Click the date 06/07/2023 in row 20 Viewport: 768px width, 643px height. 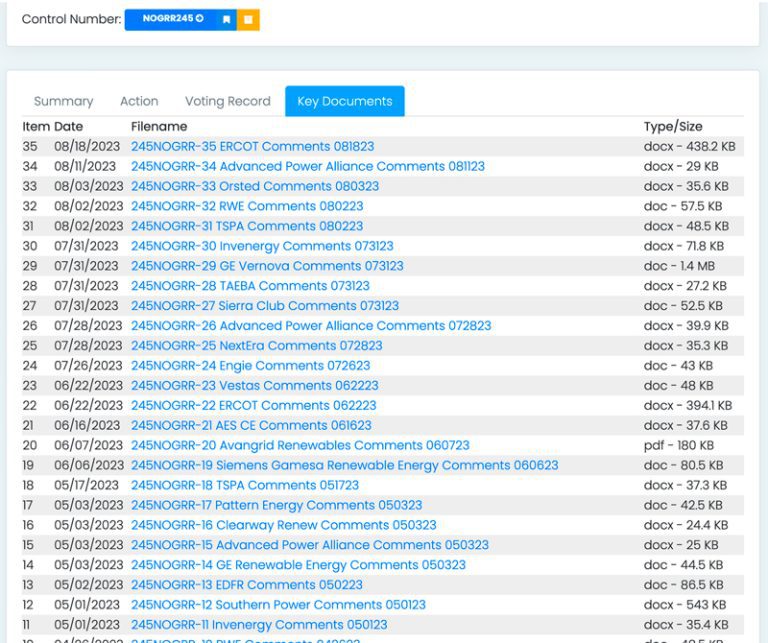pyautogui.click(x=89, y=446)
